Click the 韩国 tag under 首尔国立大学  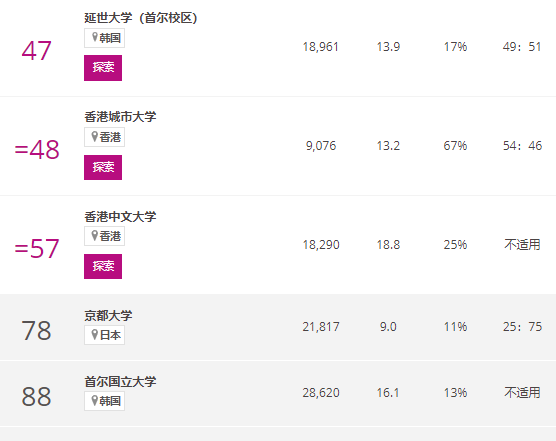click(104, 401)
